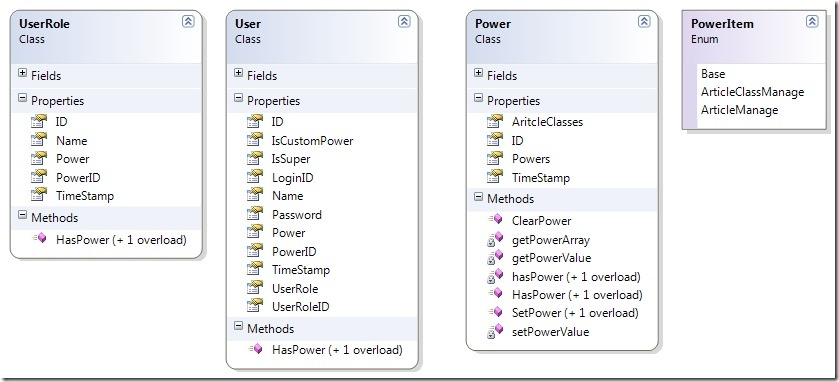Select Password property in User class
Image resolution: width=839 pixels, height=382 pixels.
tap(297, 215)
